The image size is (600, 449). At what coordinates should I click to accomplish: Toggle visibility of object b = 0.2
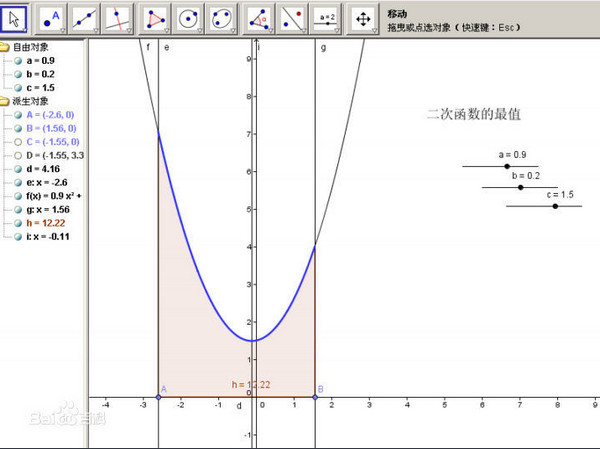click(x=18, y=74)
